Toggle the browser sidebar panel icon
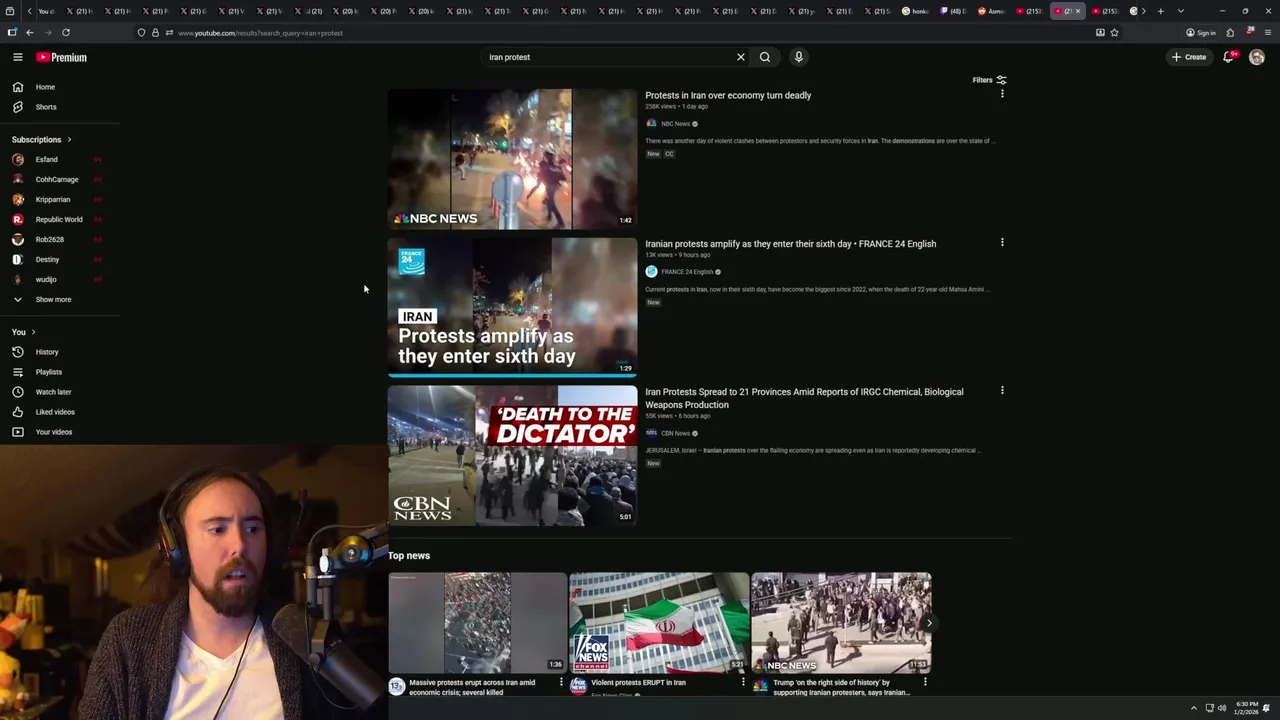This screenshot has width=1280, height=720. (x=12, y=32)
